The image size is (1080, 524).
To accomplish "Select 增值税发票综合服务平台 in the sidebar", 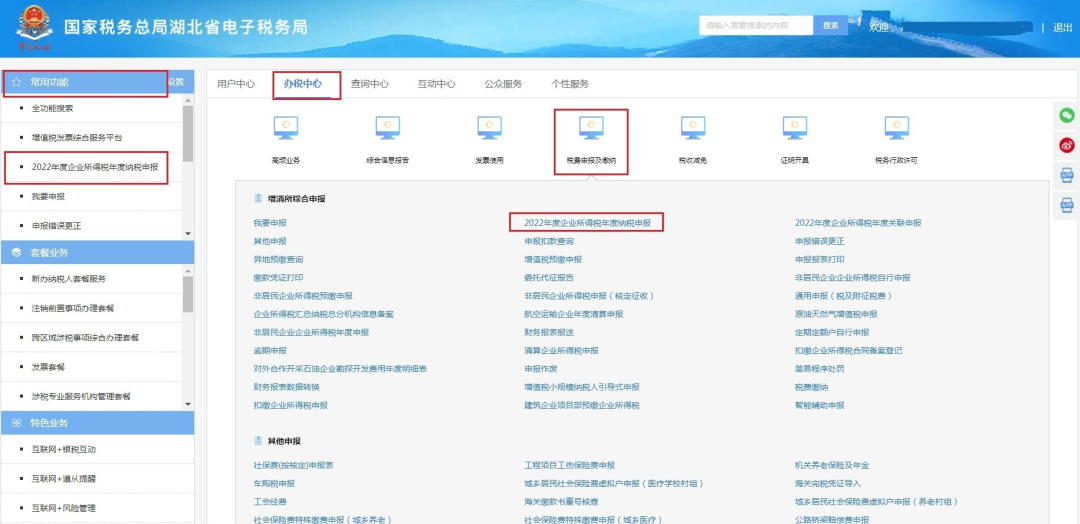I will coord(77,137).
